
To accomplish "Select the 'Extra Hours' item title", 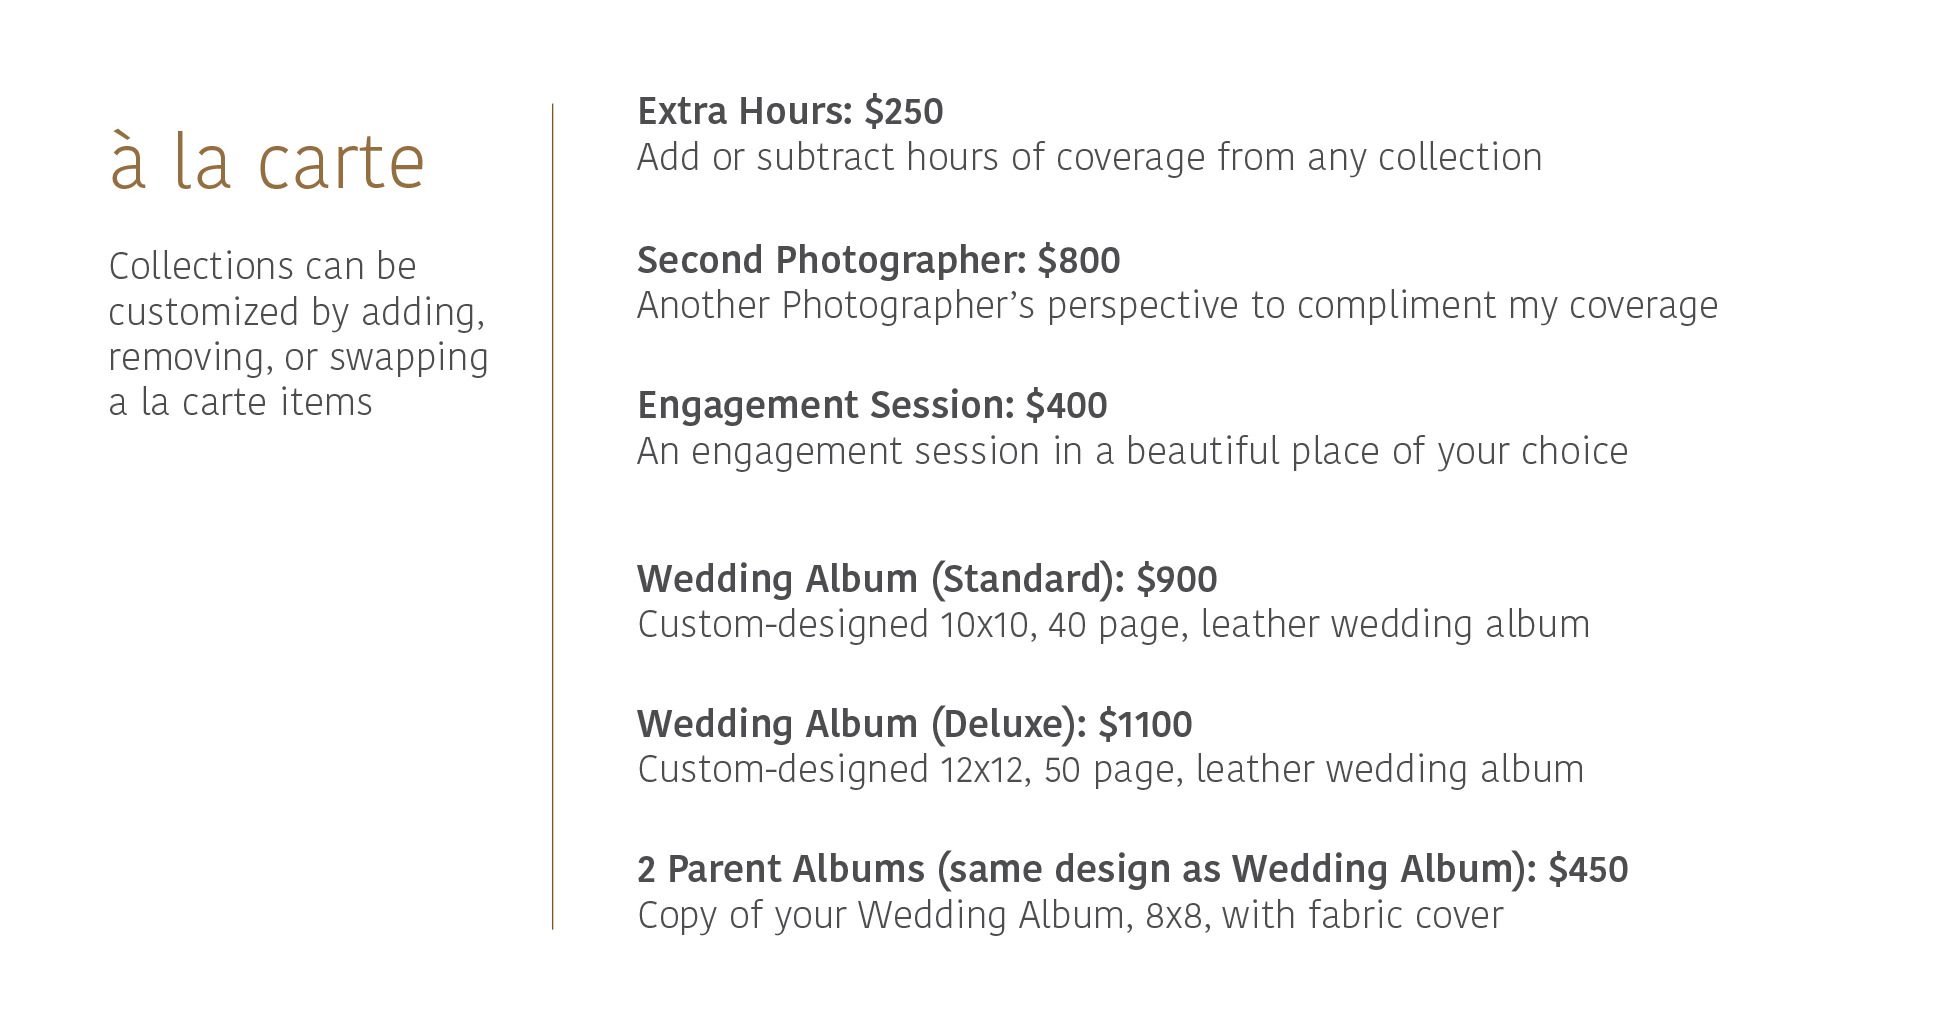I will tap(743, 111).
